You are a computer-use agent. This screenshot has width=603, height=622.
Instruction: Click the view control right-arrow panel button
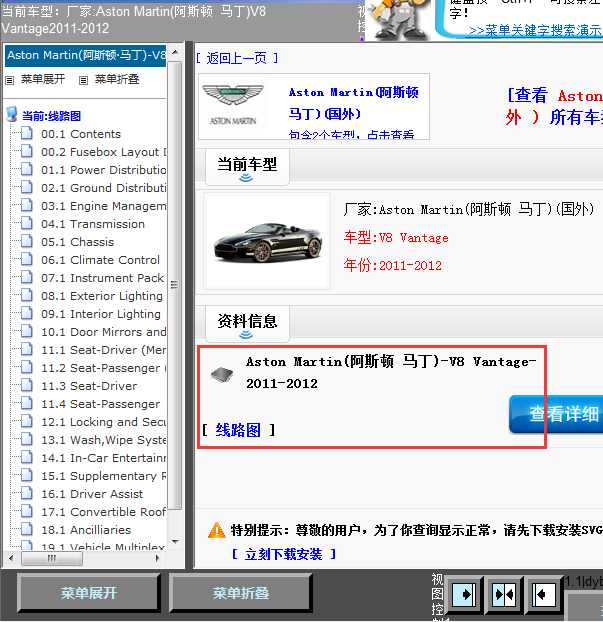[x=464, y=594]
